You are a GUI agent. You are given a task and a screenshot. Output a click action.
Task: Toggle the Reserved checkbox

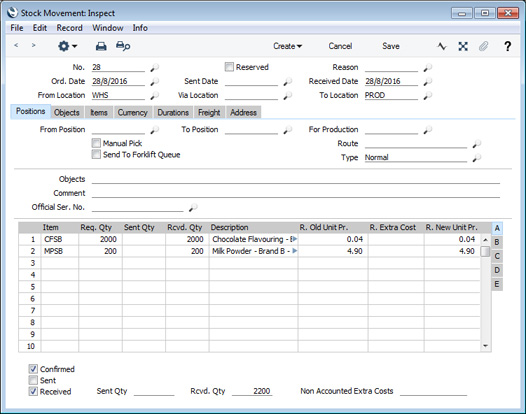pyautogui.click(x=229, y=67)
